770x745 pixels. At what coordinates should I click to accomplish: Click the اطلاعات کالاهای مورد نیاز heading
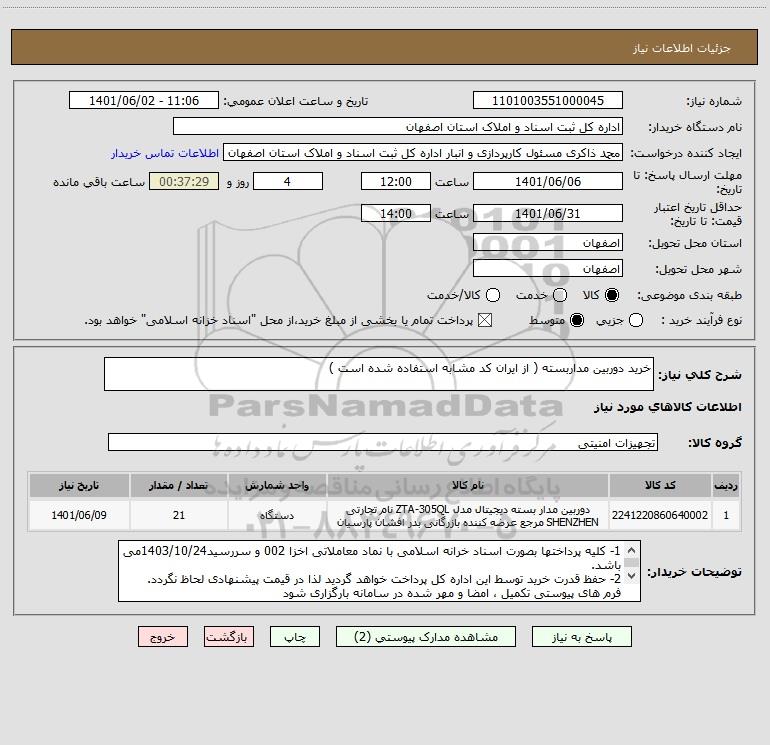[x=668, y=407]
